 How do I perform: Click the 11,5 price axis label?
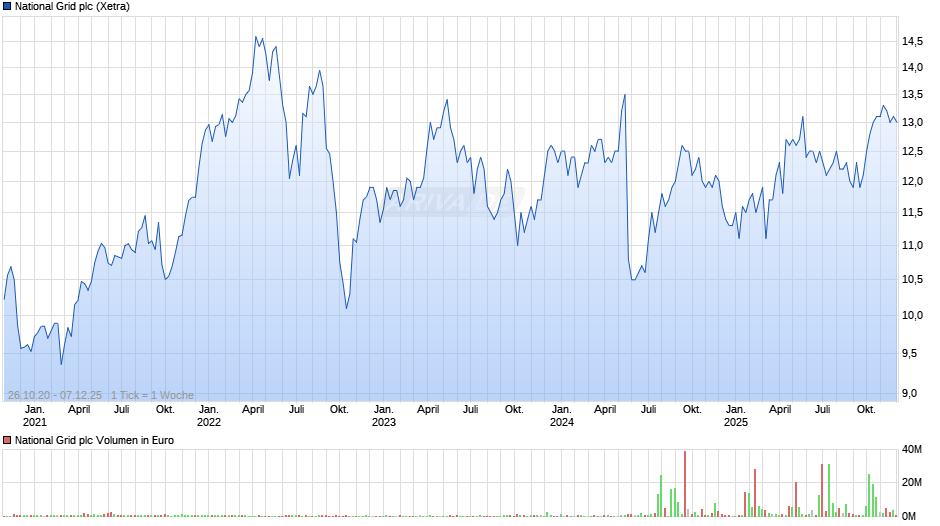[912, 213]
